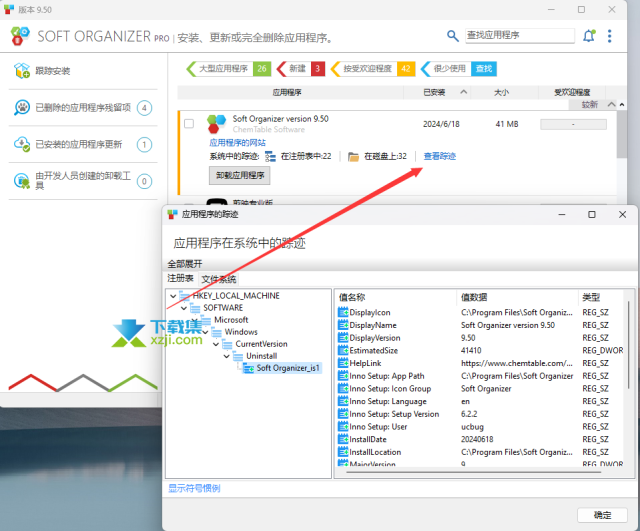Open the 显示符号惯例 link
Screen dimensions: 640x531
coord(194,488)
